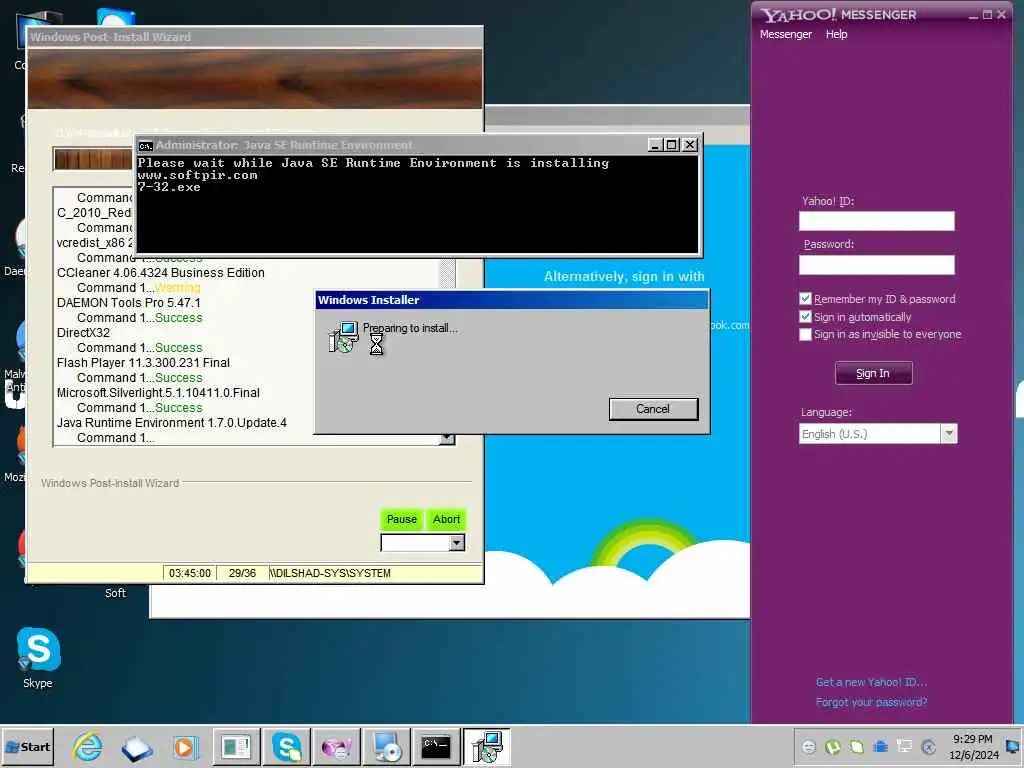Click the installer package icon in Windows Installer
Screen dimensions: 1024x768
344,337
